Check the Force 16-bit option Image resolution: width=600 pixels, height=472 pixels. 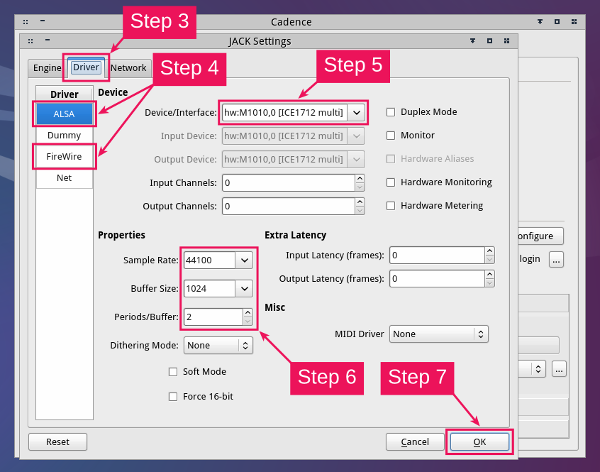point(173,397)
